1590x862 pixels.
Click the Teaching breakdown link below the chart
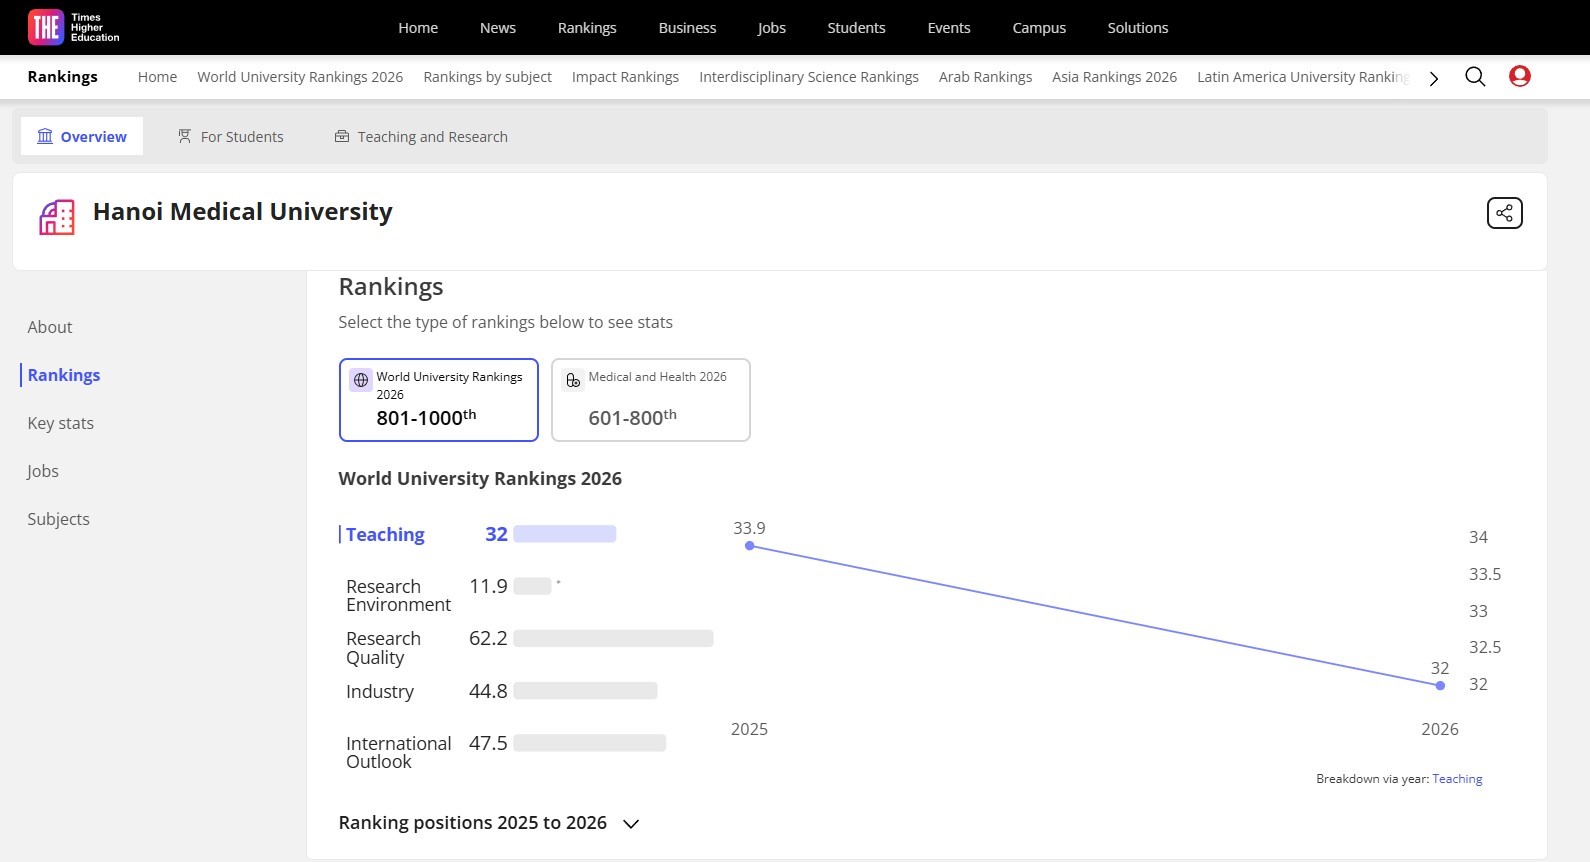(x=1457, y=779)
